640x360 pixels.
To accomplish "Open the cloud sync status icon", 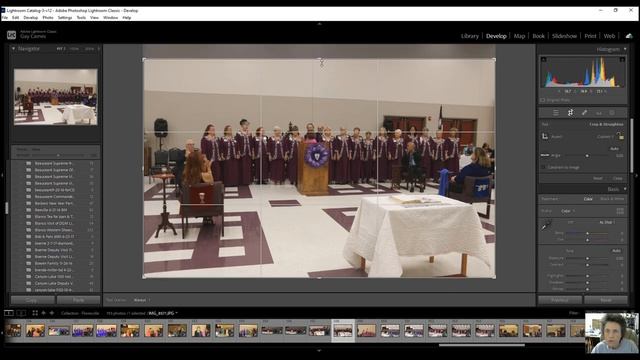I will click(x=629, y=36).
